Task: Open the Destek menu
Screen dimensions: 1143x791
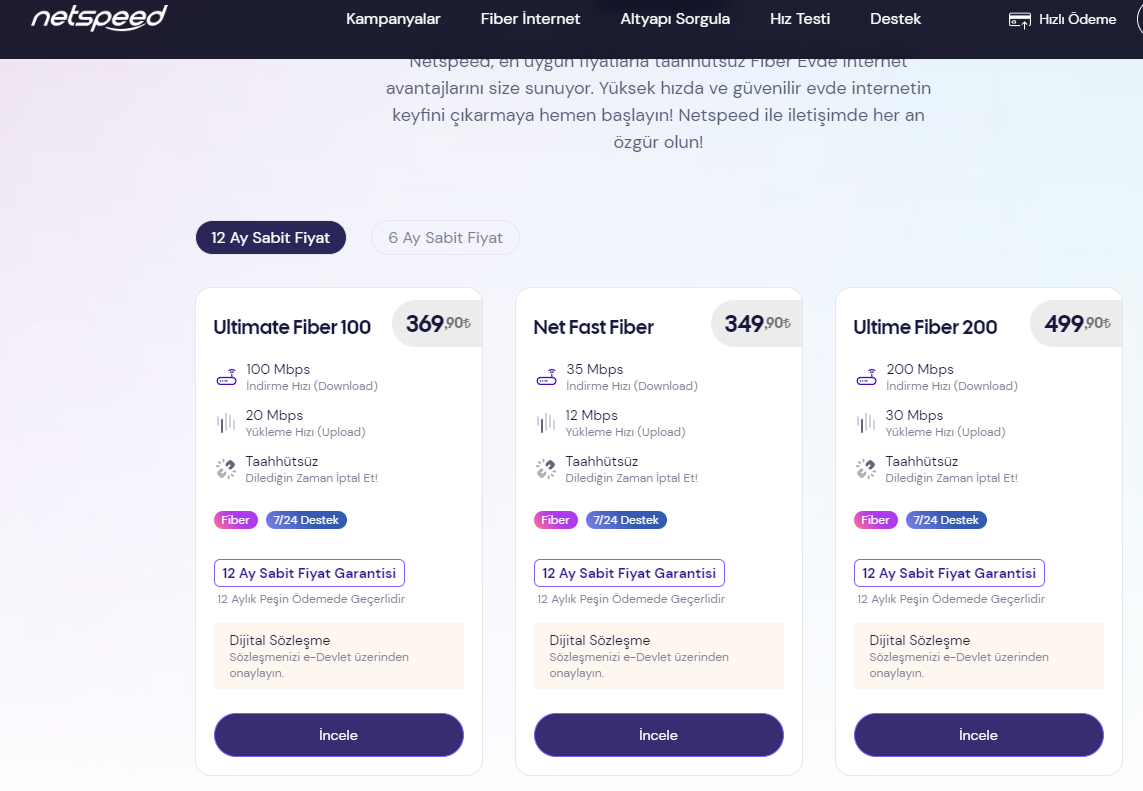Action: [x=895, y=19]
